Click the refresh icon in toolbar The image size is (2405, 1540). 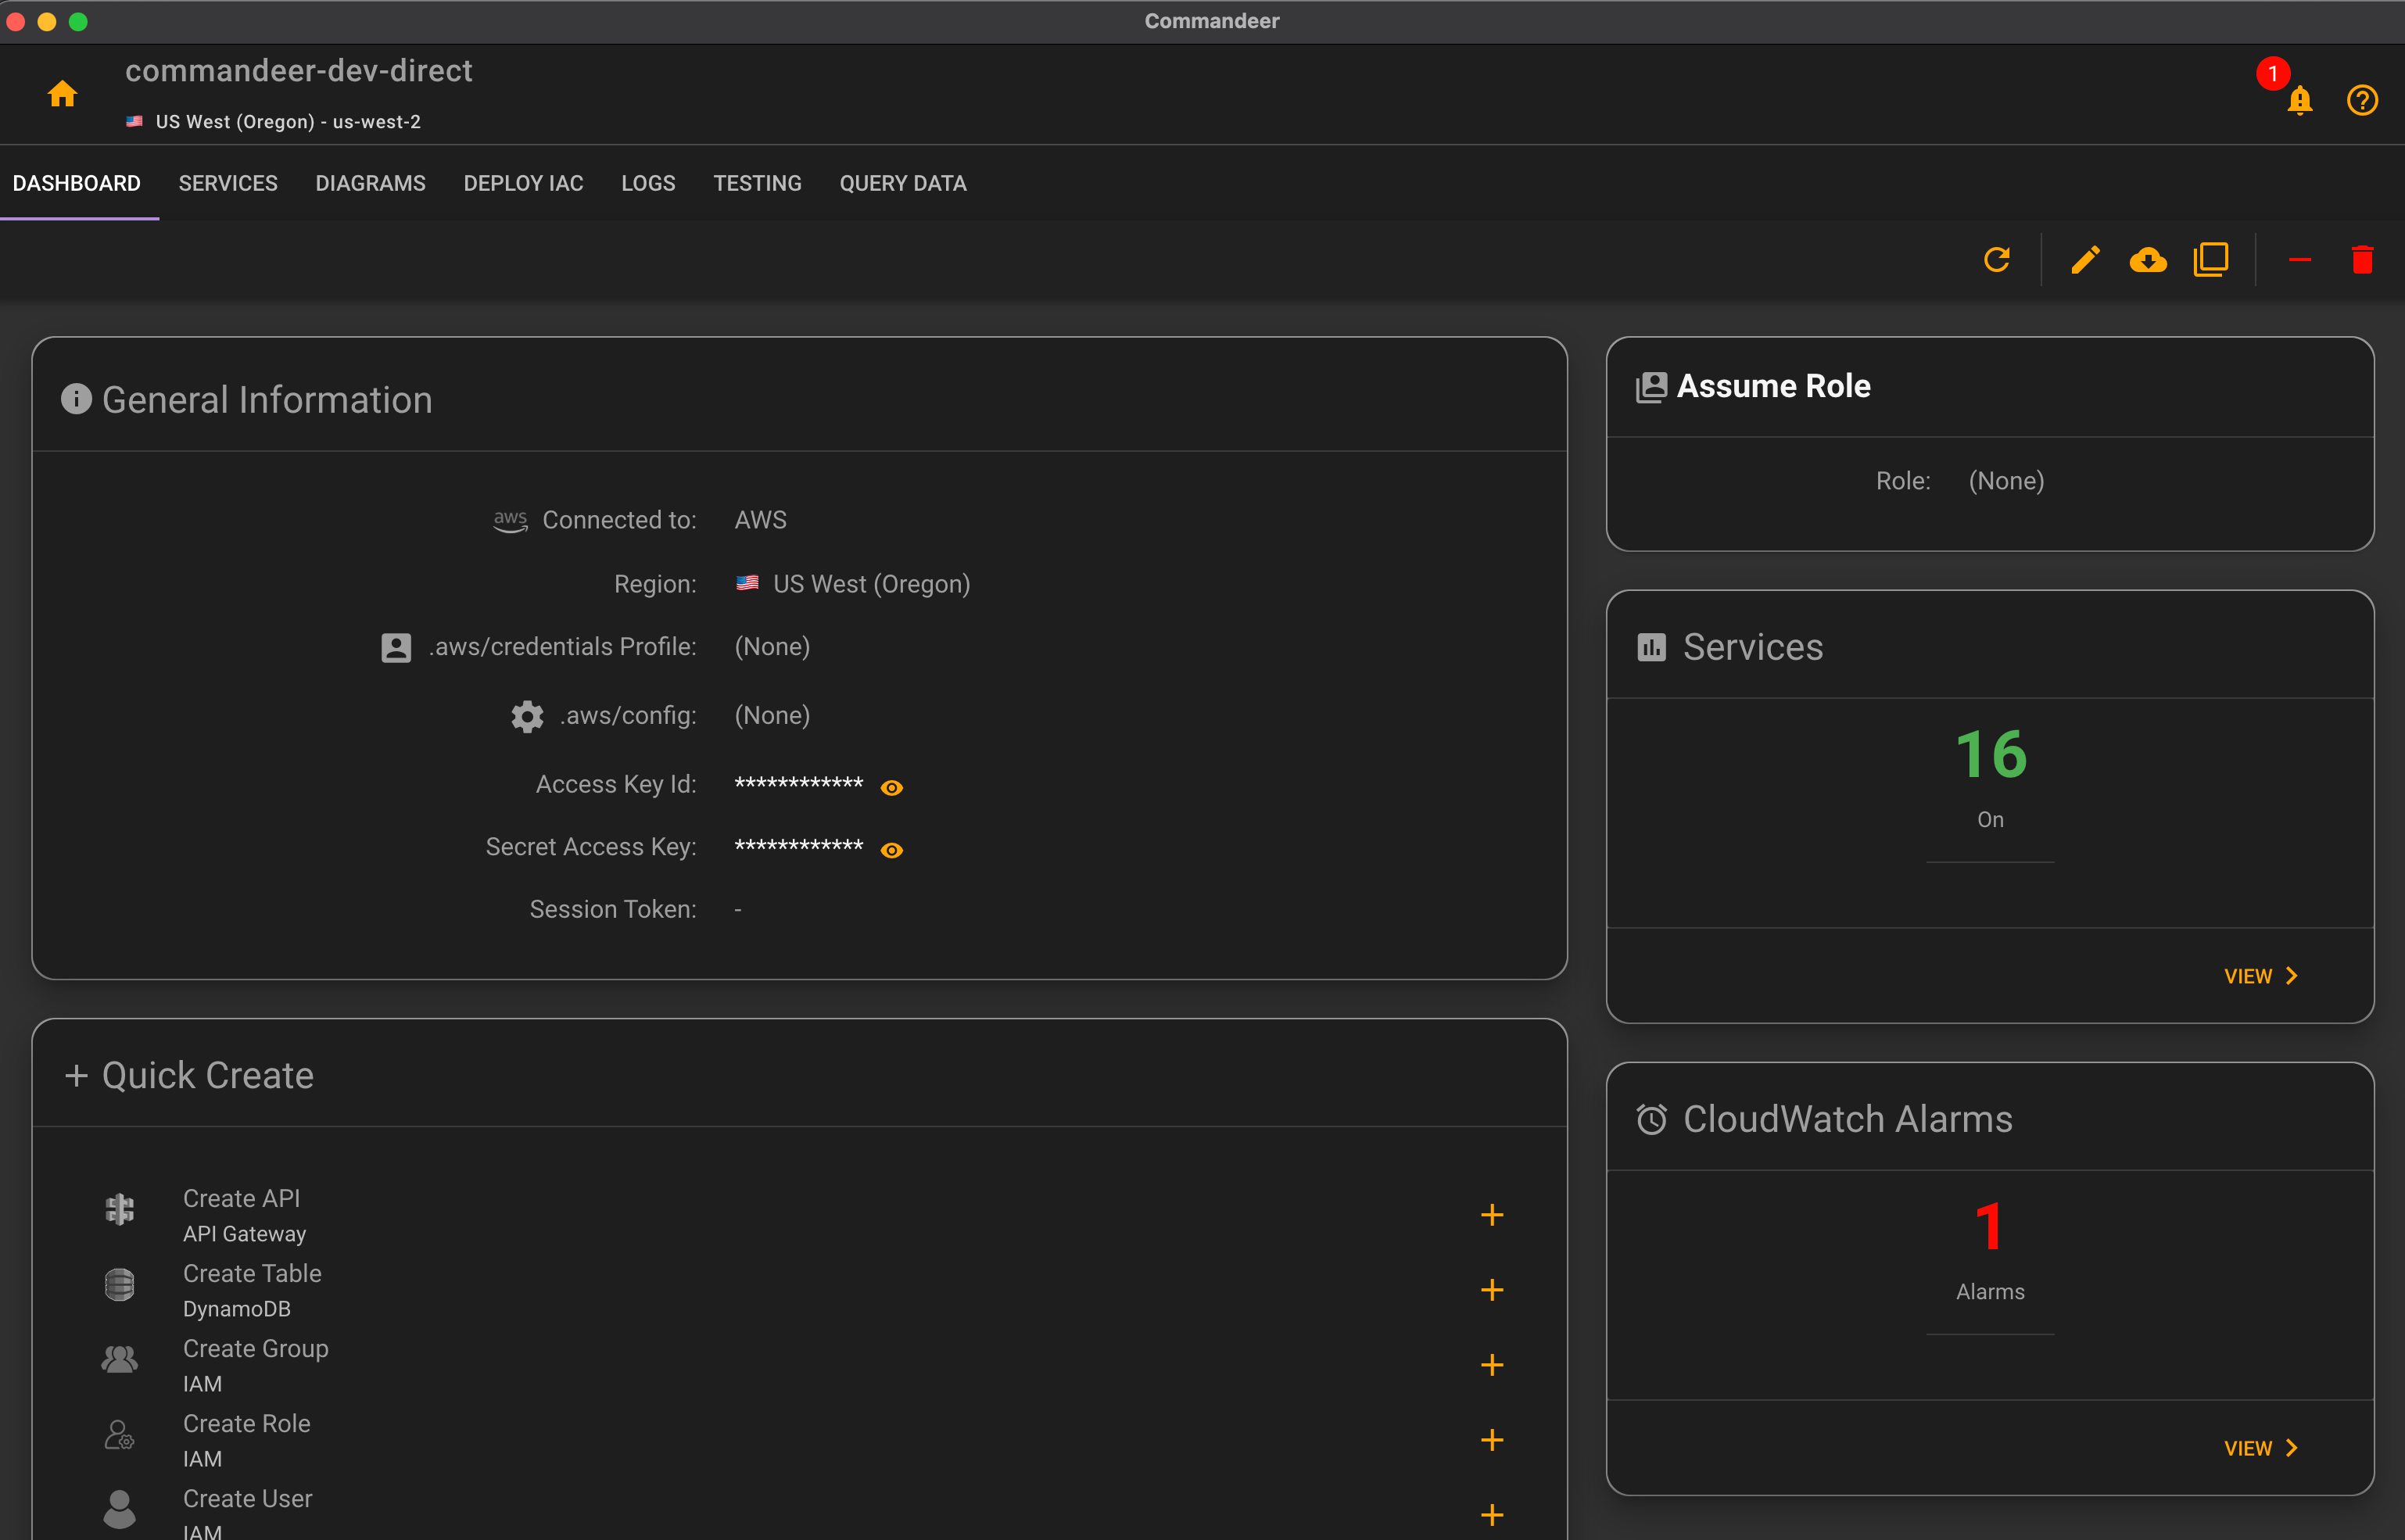[x=1997, y=260]
